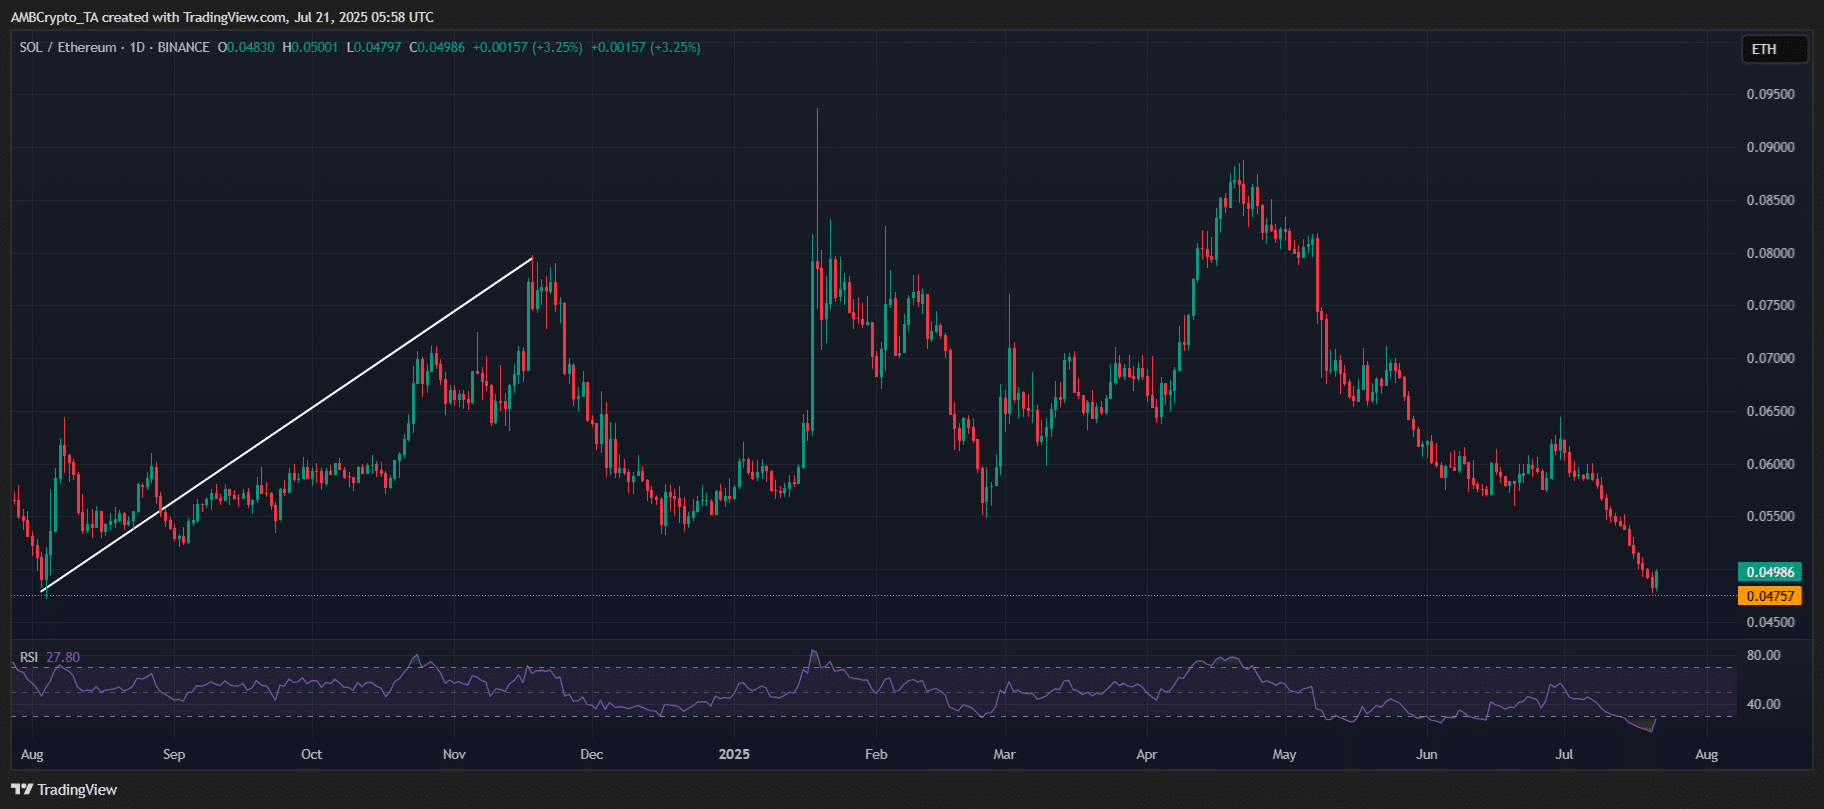The image size is (1824, 809).
Task: Click the 1D interval in chart title
Action: 137,47
